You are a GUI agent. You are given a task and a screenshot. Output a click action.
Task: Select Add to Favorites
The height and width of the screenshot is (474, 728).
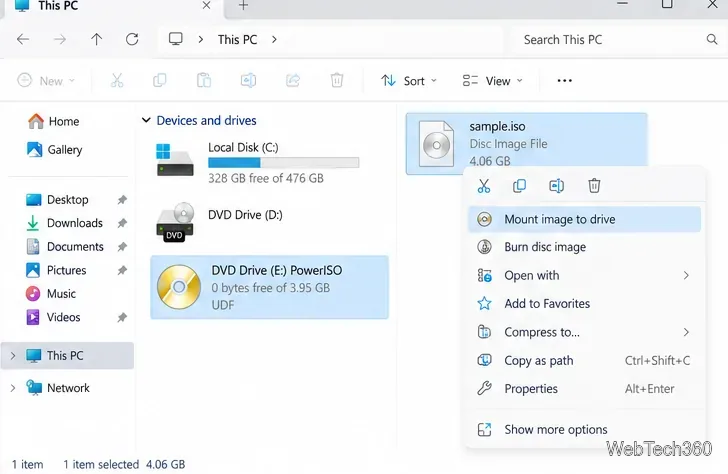[x=585, y=304]
